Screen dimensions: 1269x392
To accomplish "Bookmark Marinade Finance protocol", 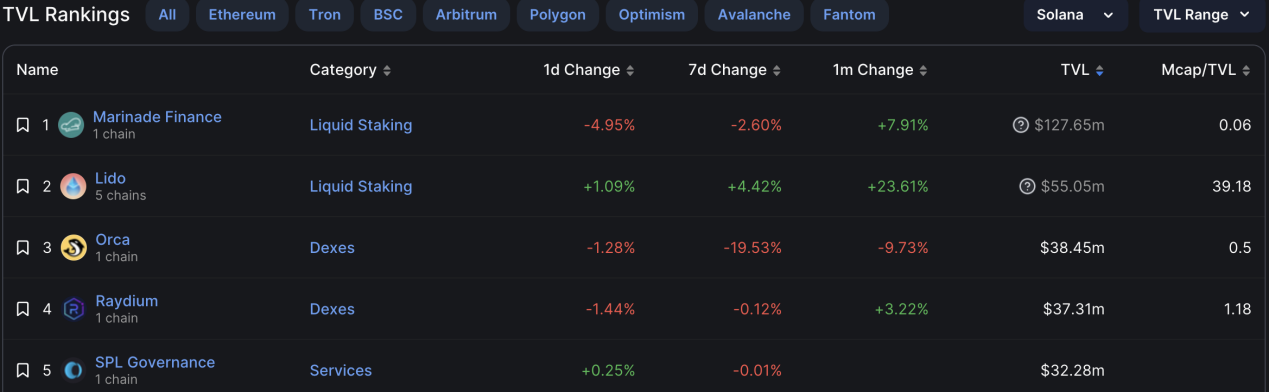I will 22,125.
